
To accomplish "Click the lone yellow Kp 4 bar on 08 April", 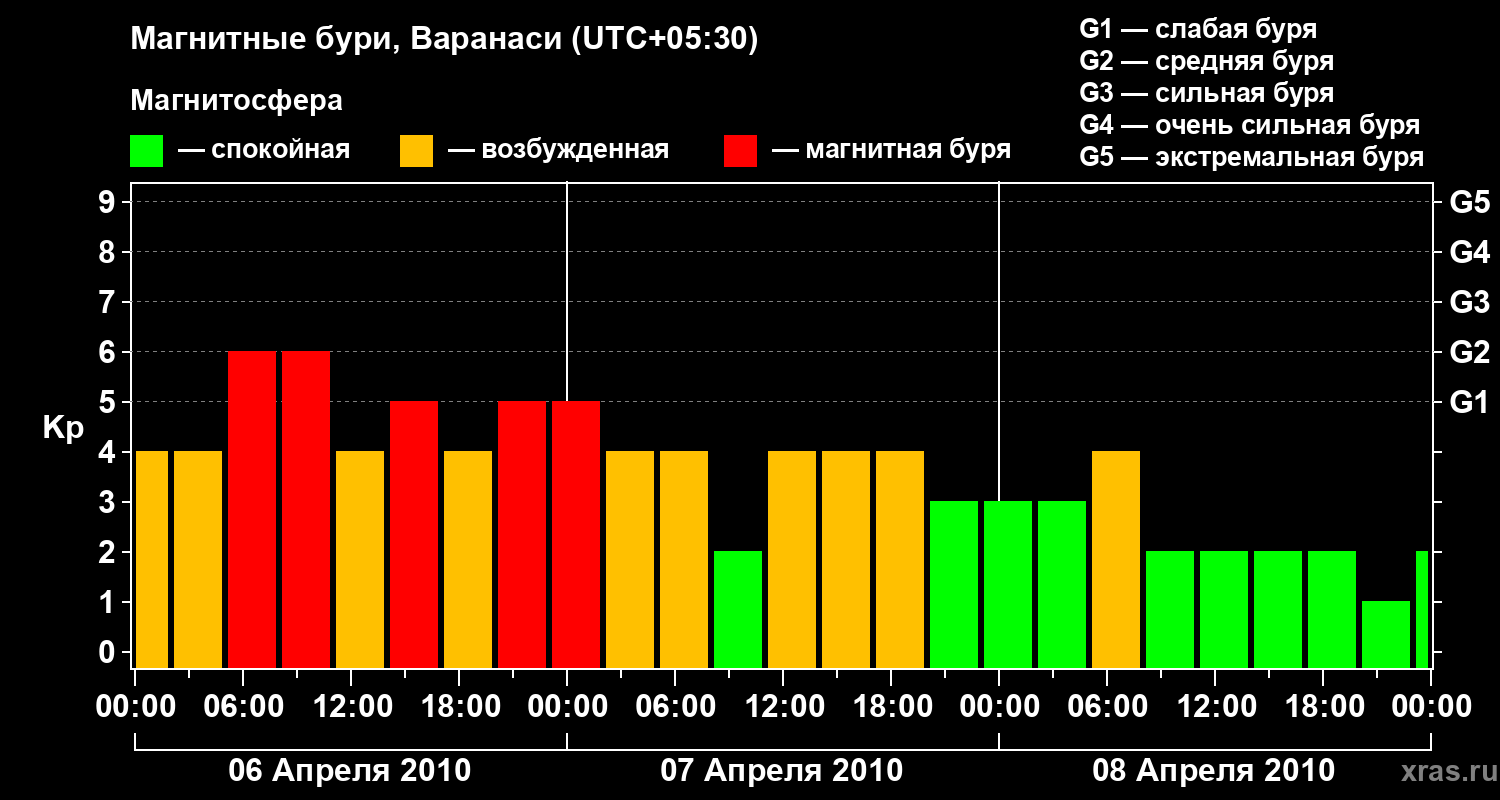I will [x=1116, y=559].
